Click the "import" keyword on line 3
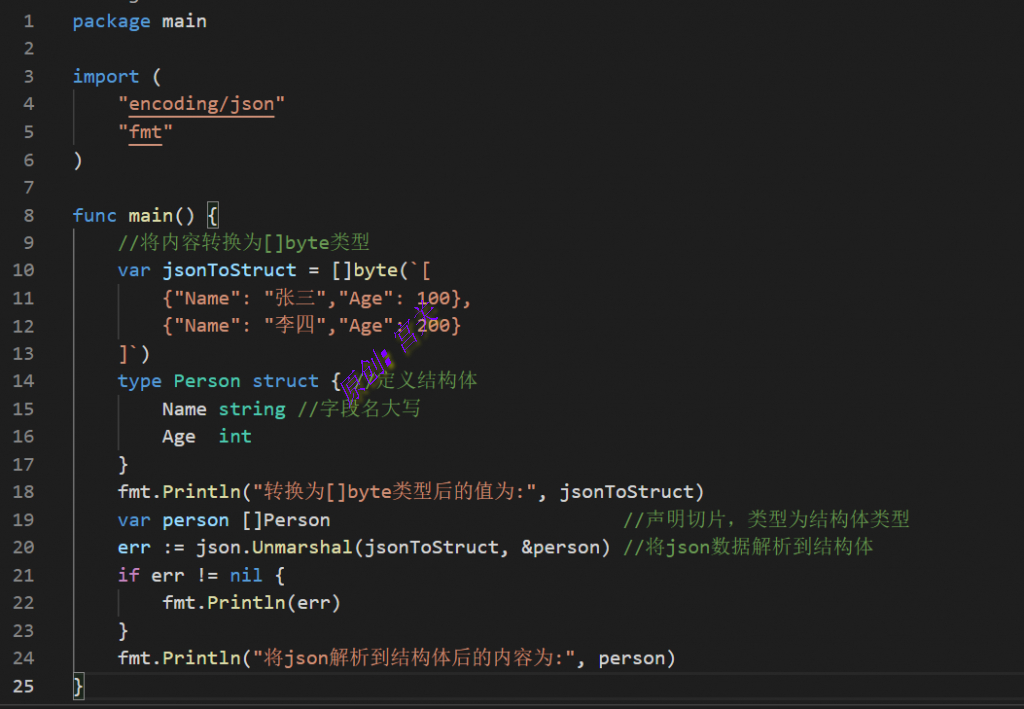This screenshot has height=709, width=1024. pyautogui.click(x=105, y=77)
